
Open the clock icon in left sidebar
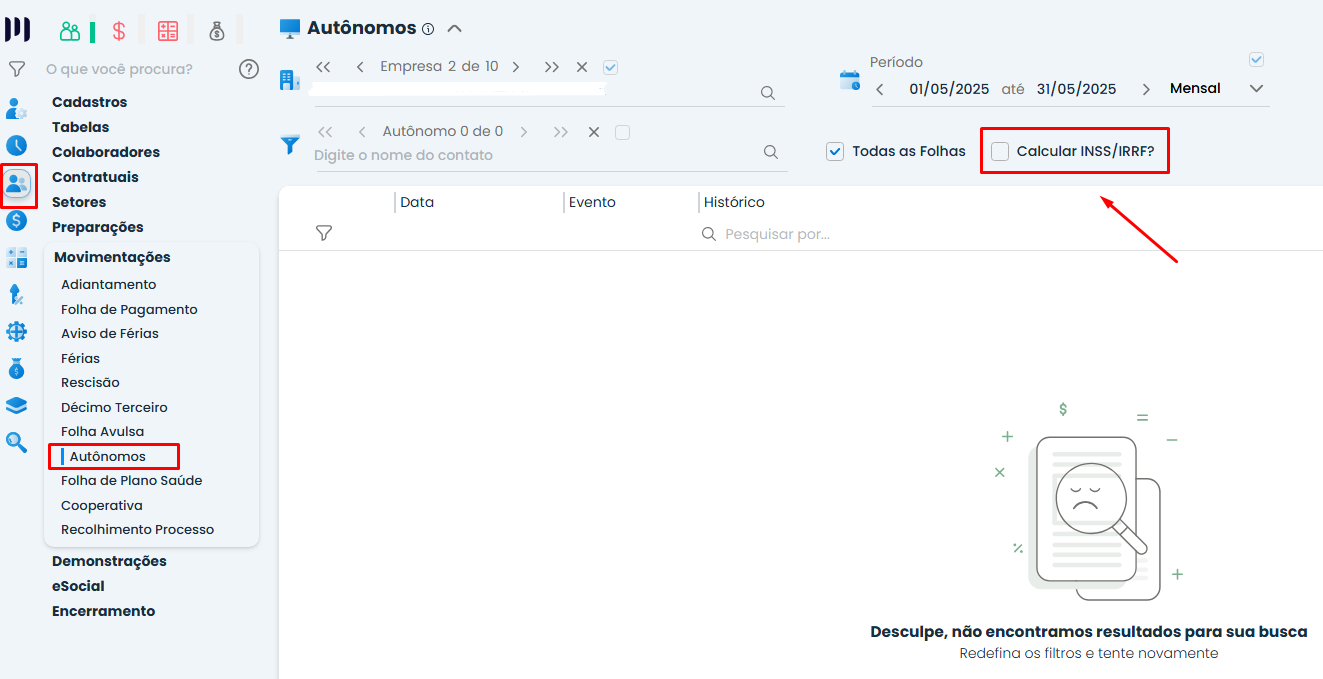click(17, 145)
